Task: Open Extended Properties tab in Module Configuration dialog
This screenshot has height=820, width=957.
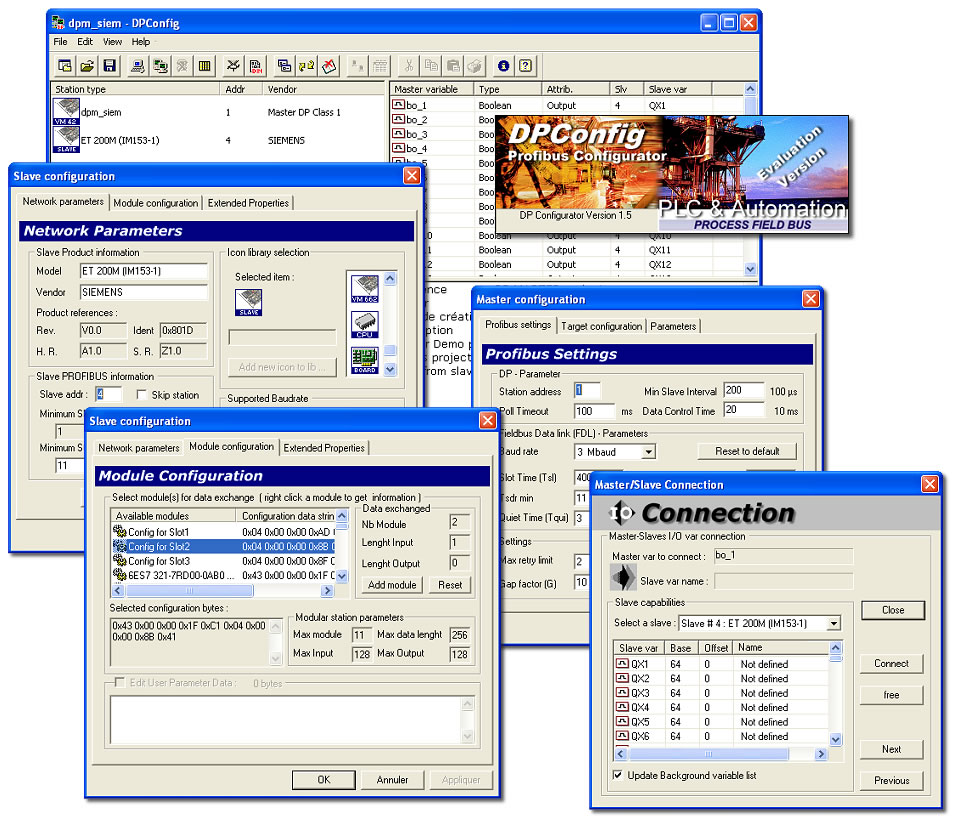Action: pos(324,448)
